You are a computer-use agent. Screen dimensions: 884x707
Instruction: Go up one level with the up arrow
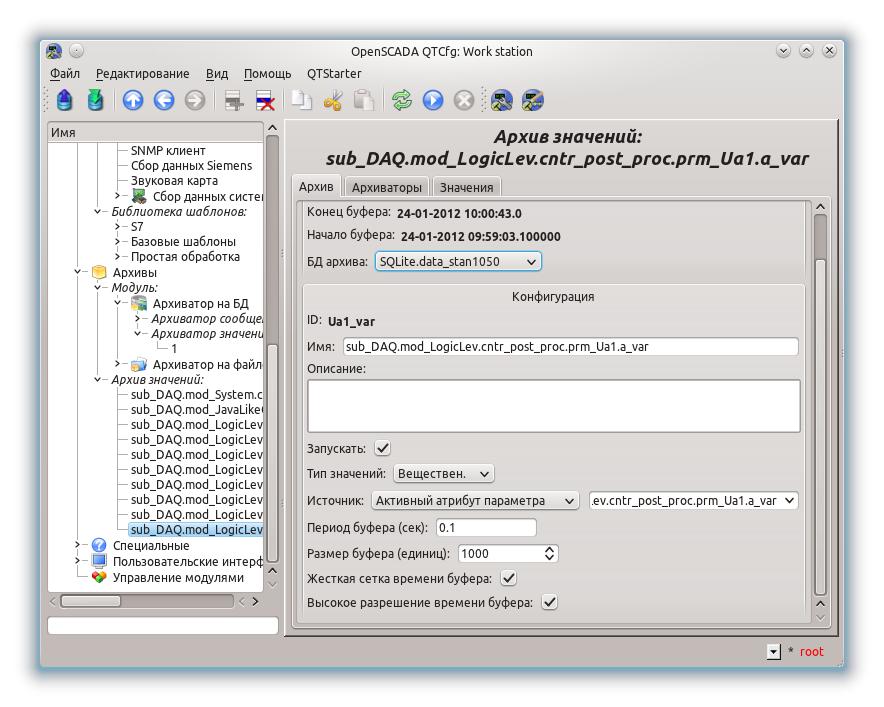point(133,100)
